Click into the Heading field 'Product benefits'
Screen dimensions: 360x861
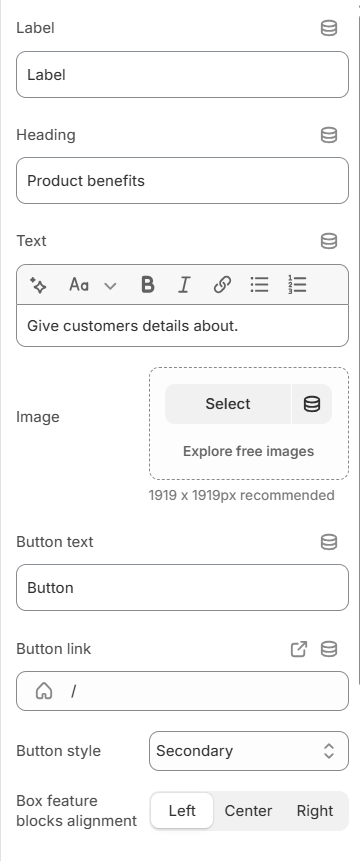point(182,181)
